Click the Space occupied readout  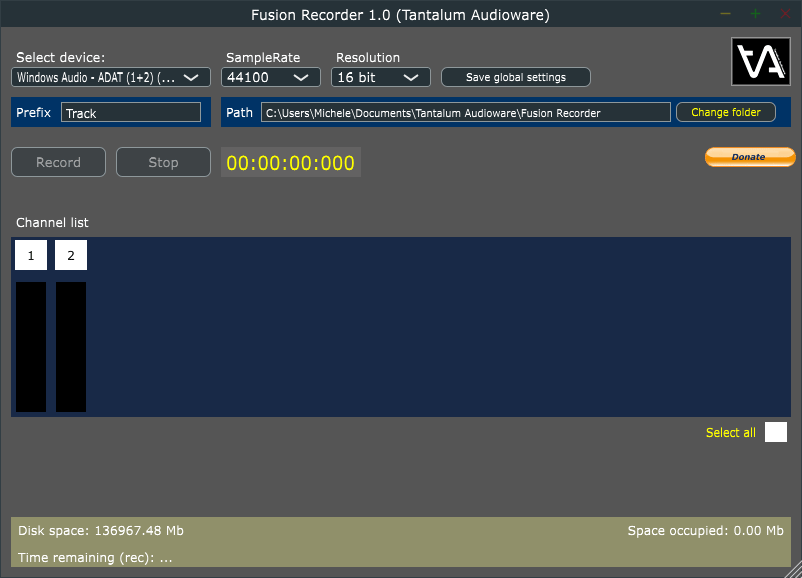tap(705, 530)
